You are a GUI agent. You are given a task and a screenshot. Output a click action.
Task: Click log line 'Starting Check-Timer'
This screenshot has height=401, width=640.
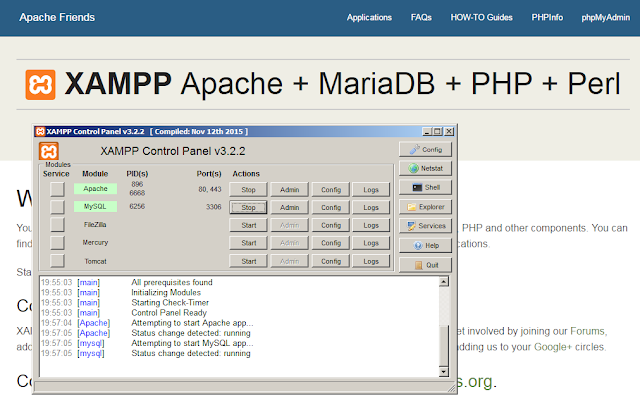[x=170, y=303]
